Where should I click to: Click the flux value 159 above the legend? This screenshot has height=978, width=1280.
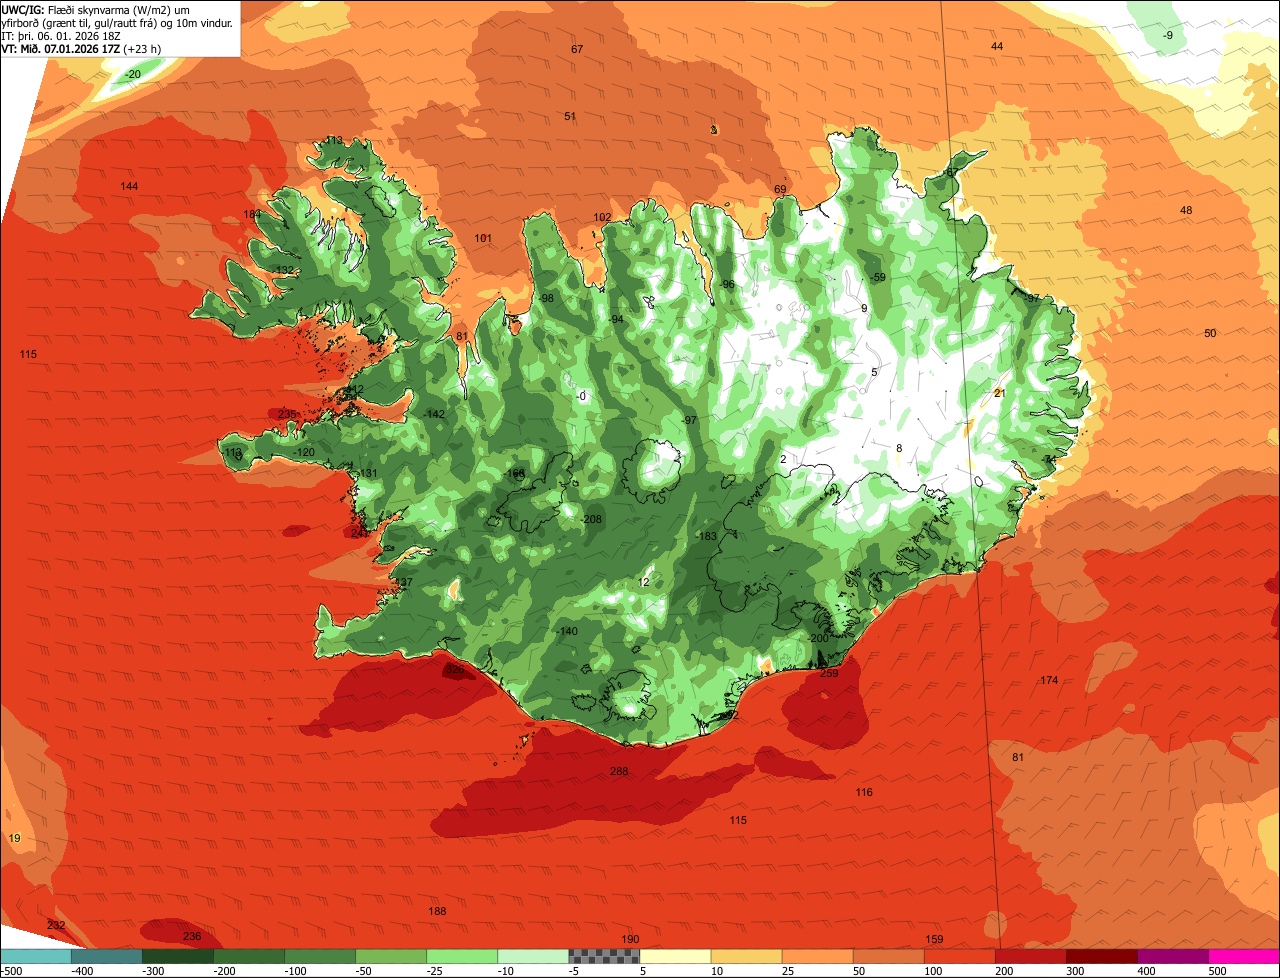(934, 939)
